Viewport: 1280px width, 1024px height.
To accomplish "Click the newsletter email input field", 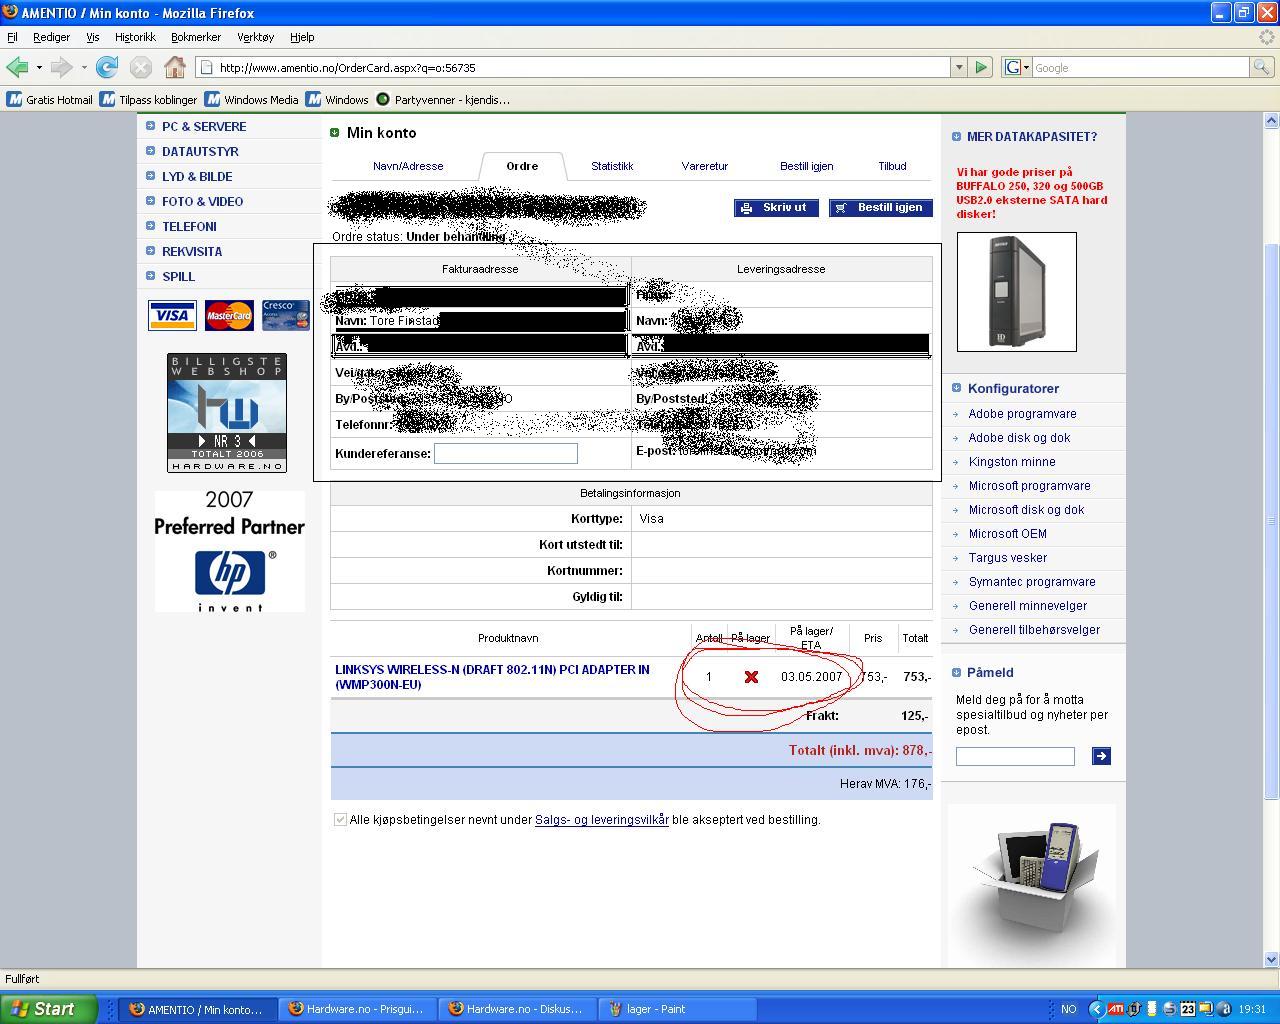I will coord(1015,756).
